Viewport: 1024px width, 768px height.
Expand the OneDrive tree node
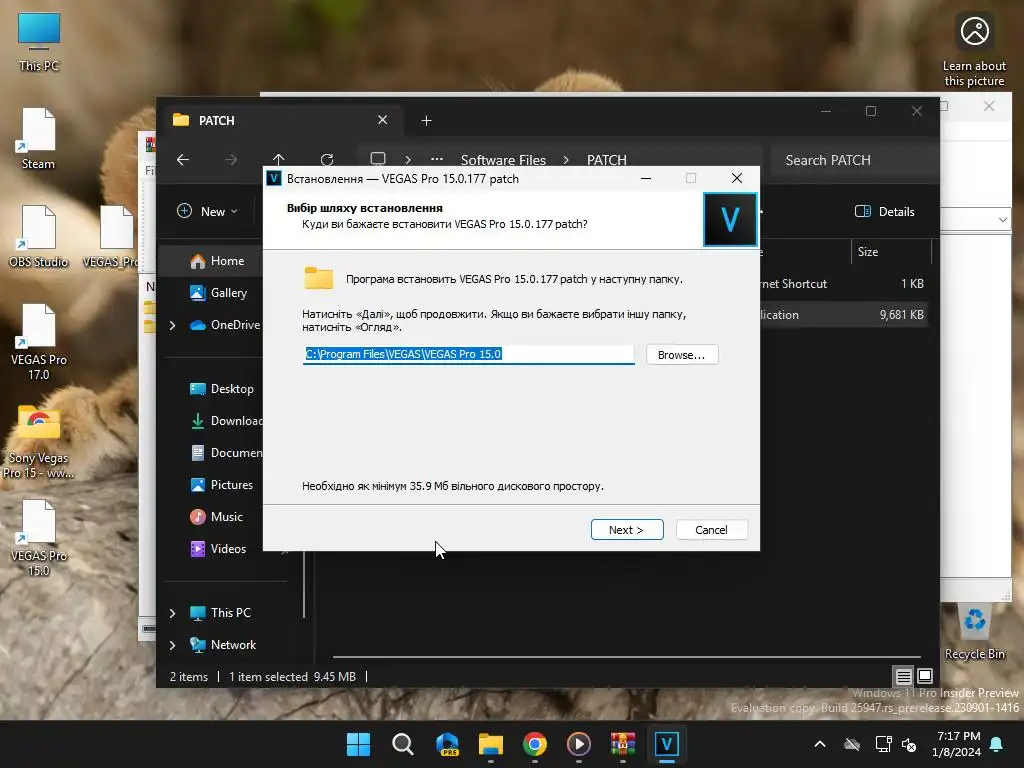pyautogui.click(x=172, y=325)
